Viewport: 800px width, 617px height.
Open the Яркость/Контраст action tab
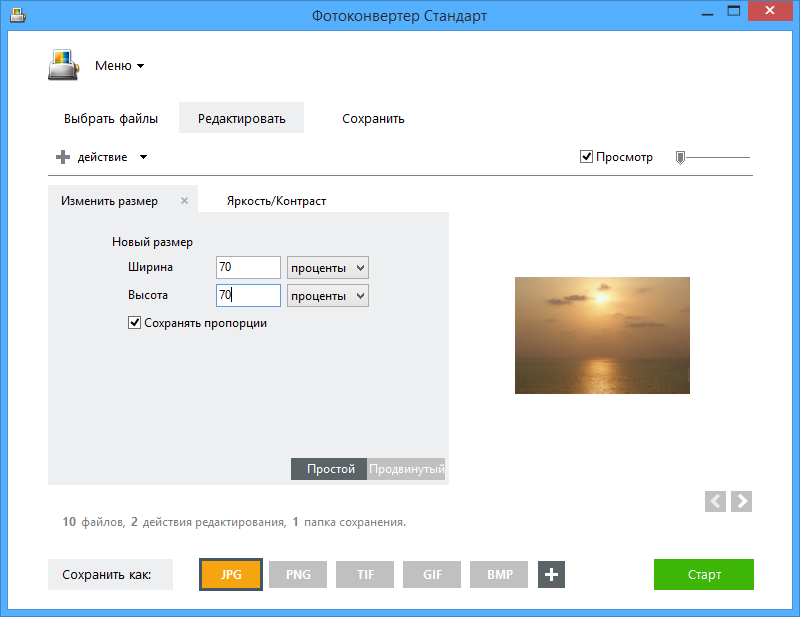pyautogui.click(x=276, y=201)
